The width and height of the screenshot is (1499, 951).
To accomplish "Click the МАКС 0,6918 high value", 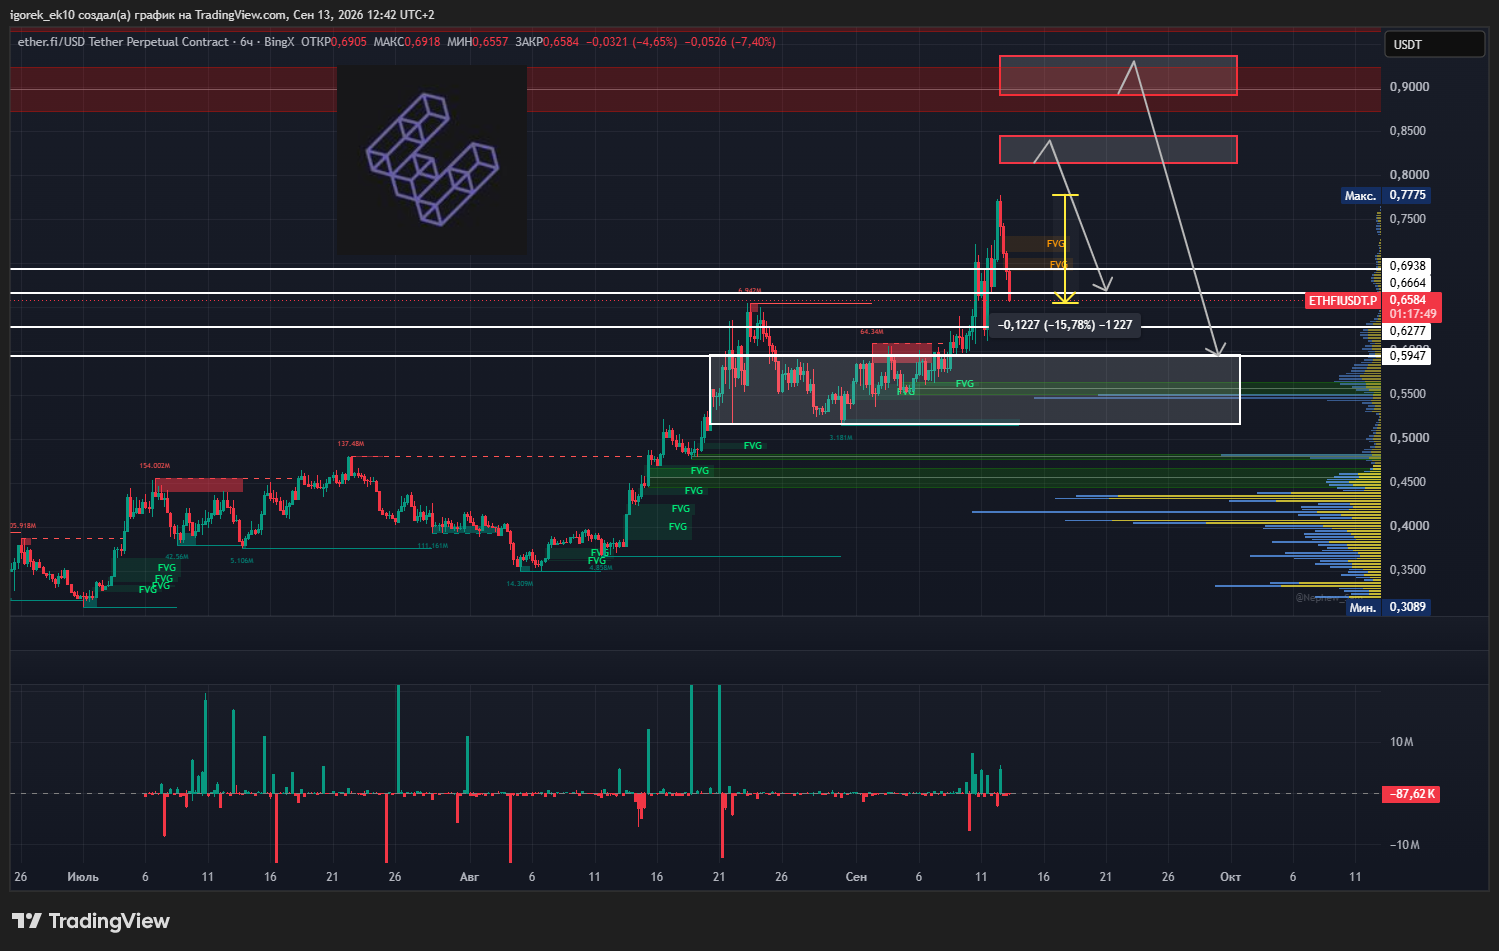I will coord(407,42).
